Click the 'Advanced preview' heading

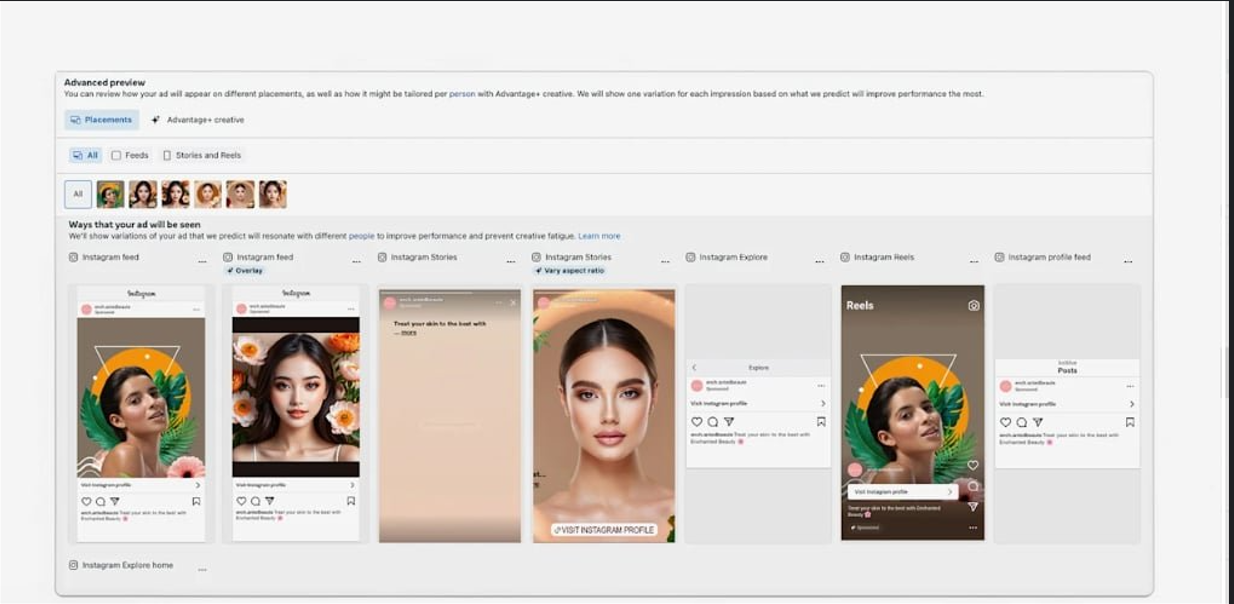tap(105, 82)
